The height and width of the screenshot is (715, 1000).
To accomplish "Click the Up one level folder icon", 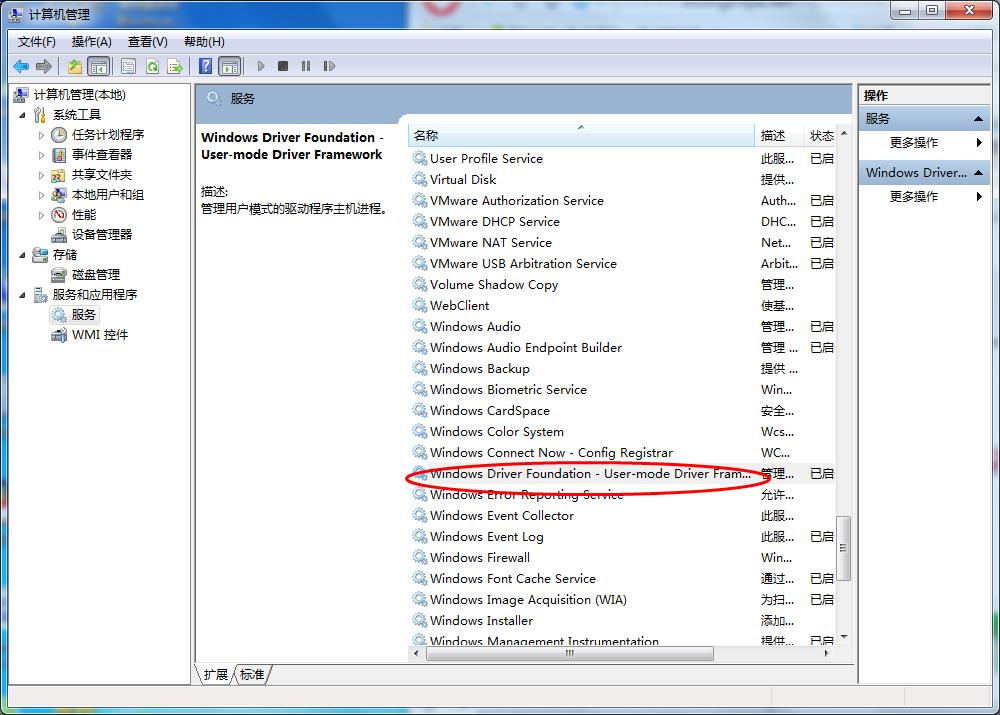I will click(x=75, y=66).
